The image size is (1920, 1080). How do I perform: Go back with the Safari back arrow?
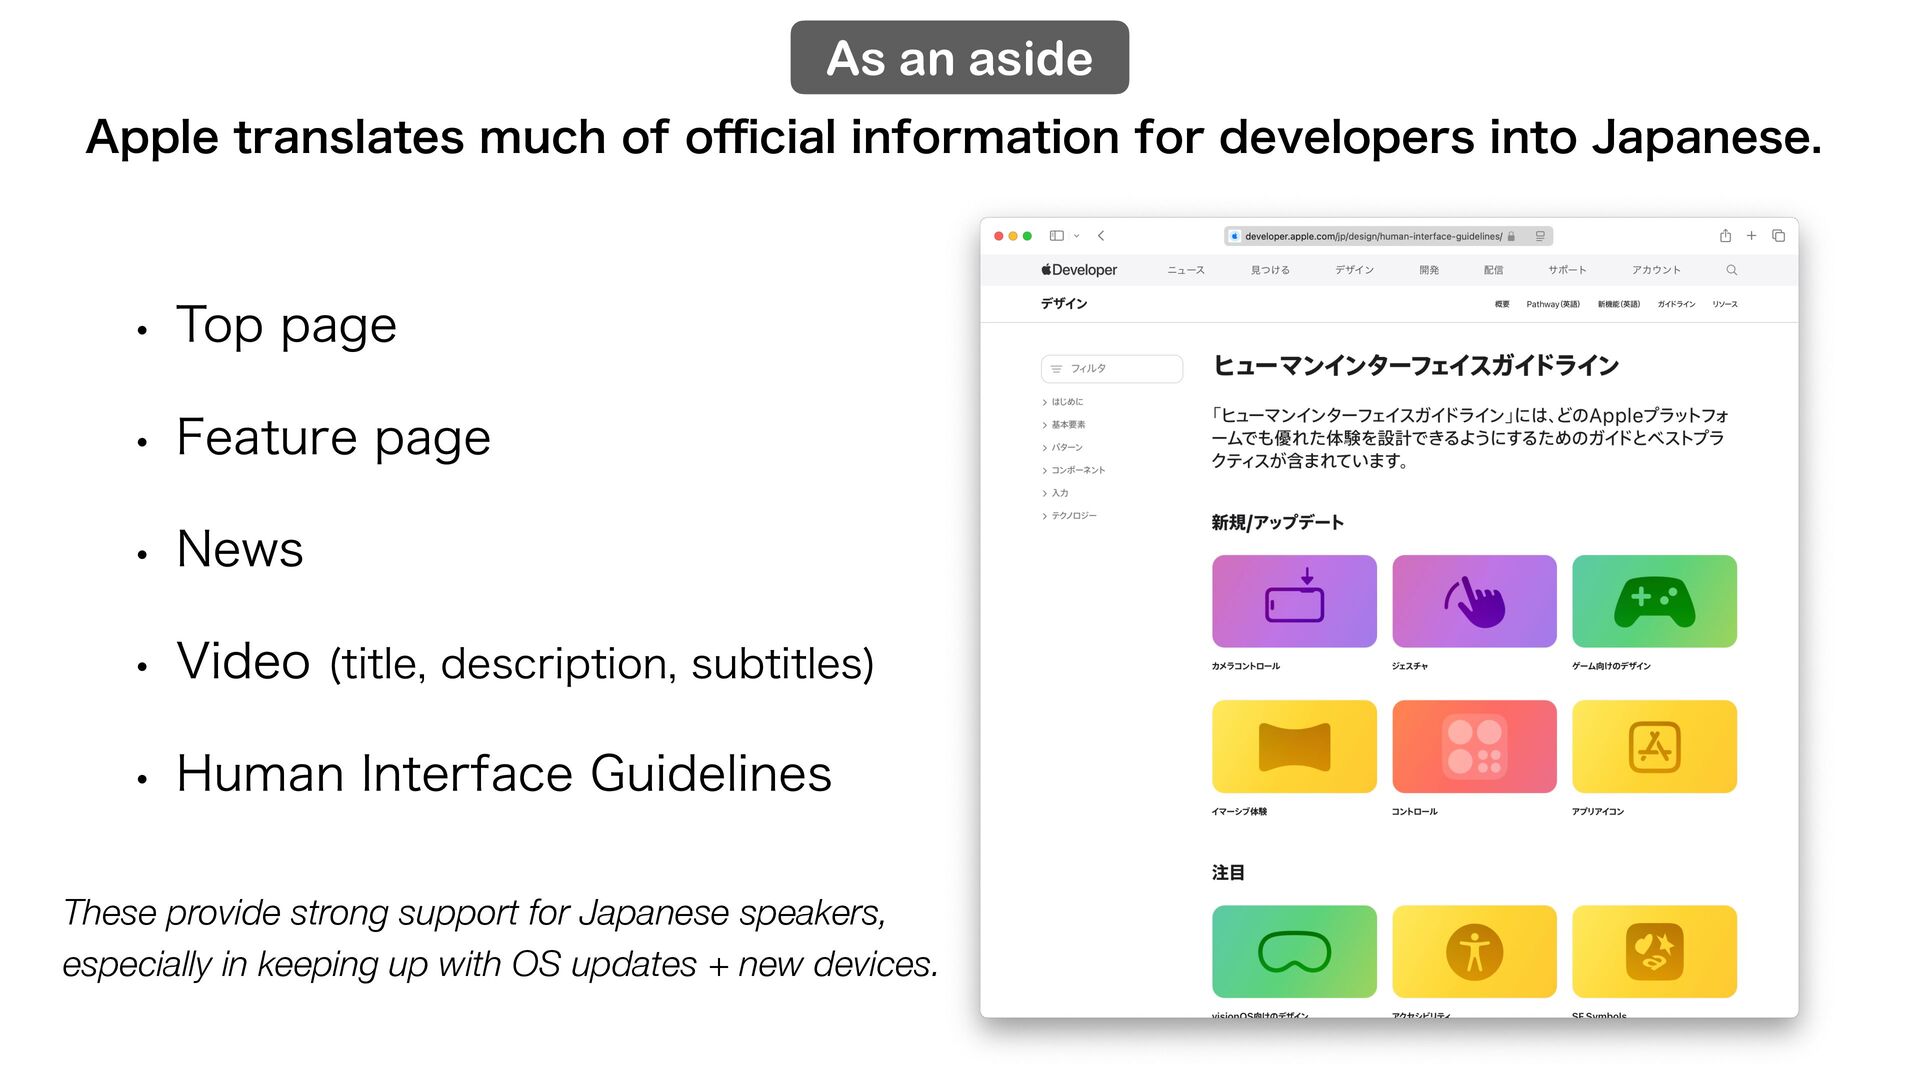(x=1101, y=236)
